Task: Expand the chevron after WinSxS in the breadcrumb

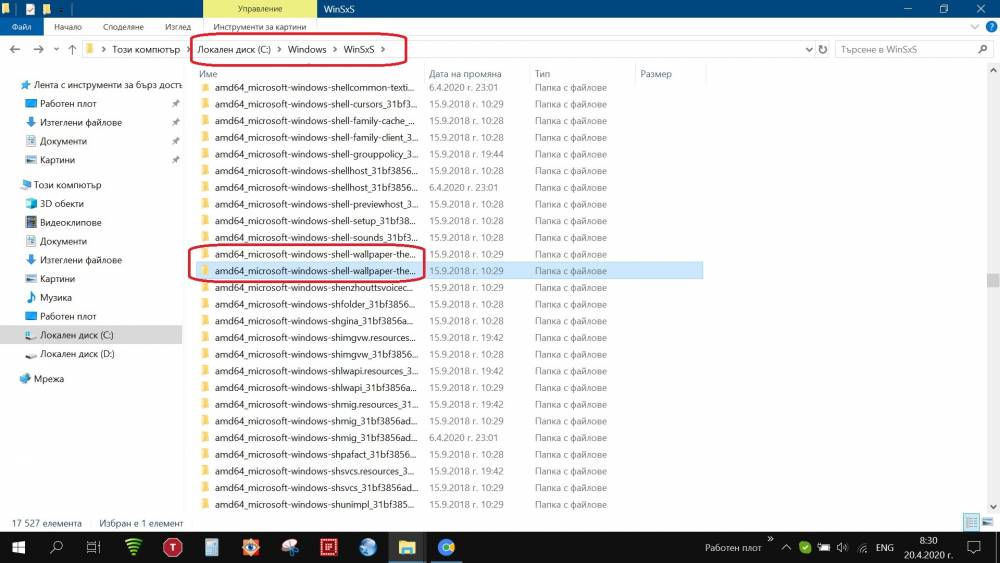Action: pyautogui.click(x=383, y=49)
